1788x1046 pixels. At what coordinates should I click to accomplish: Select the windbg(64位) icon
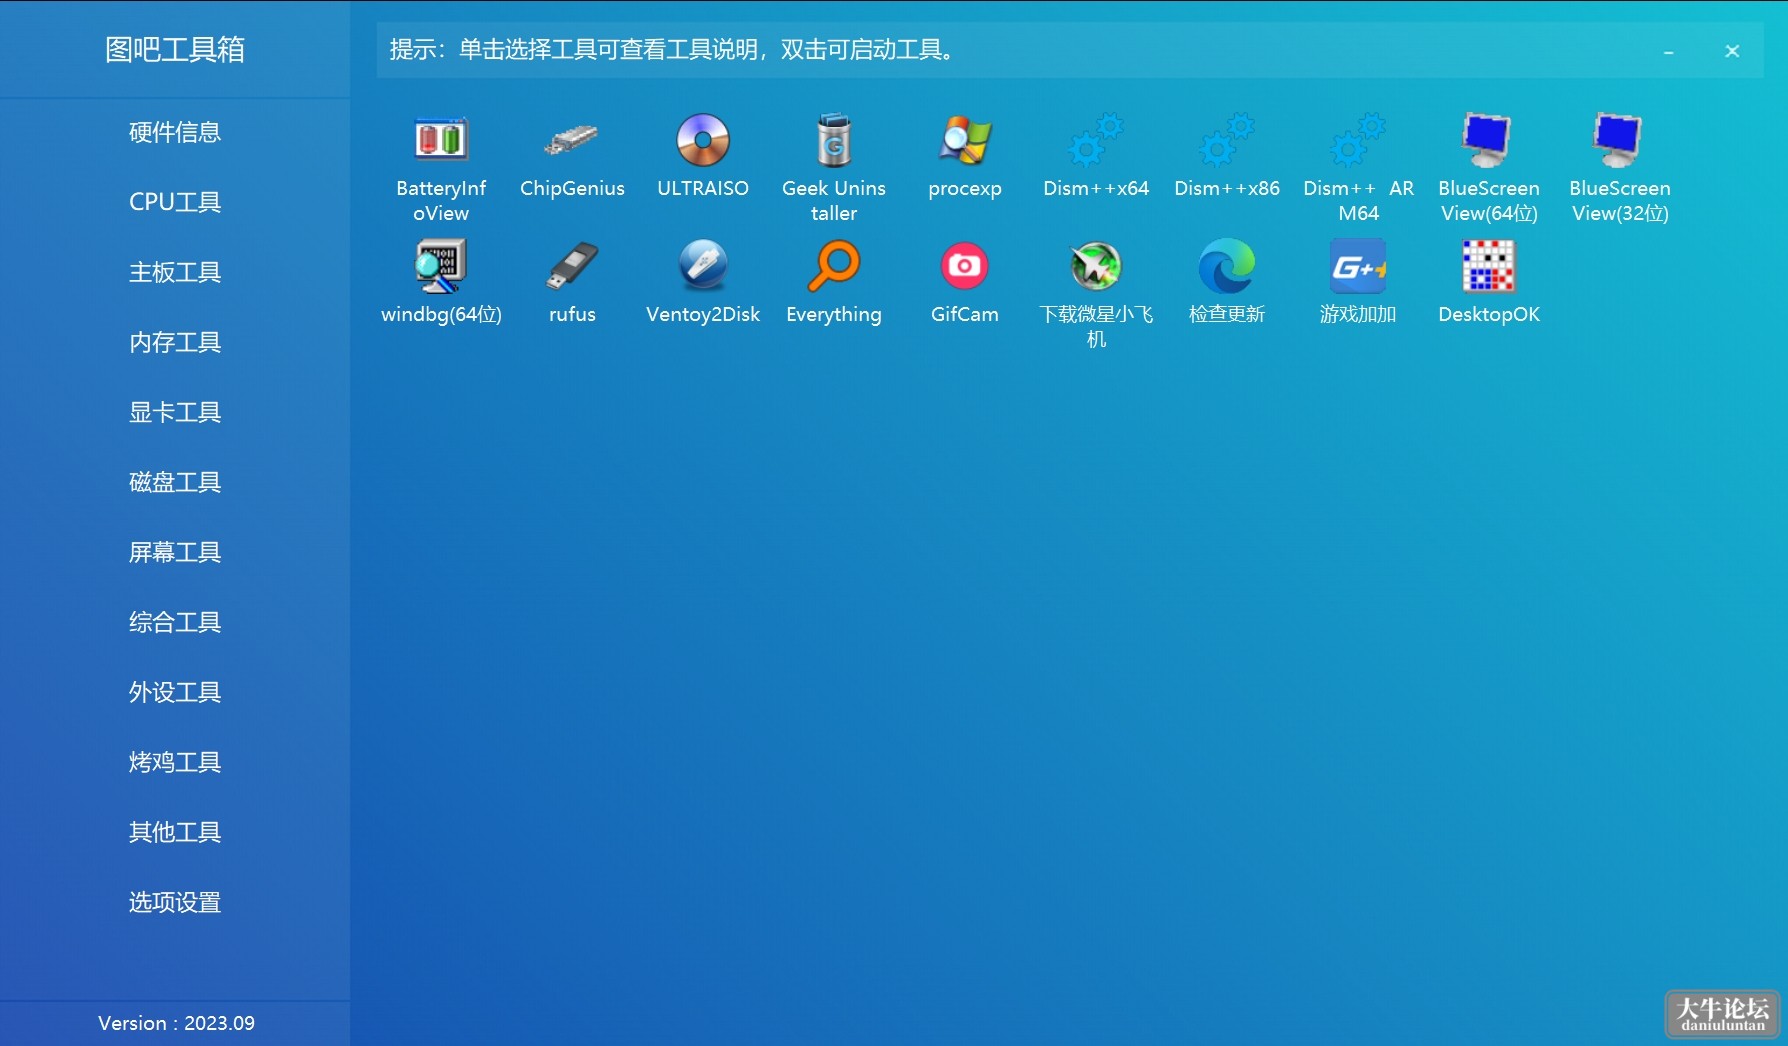(441, 266)
